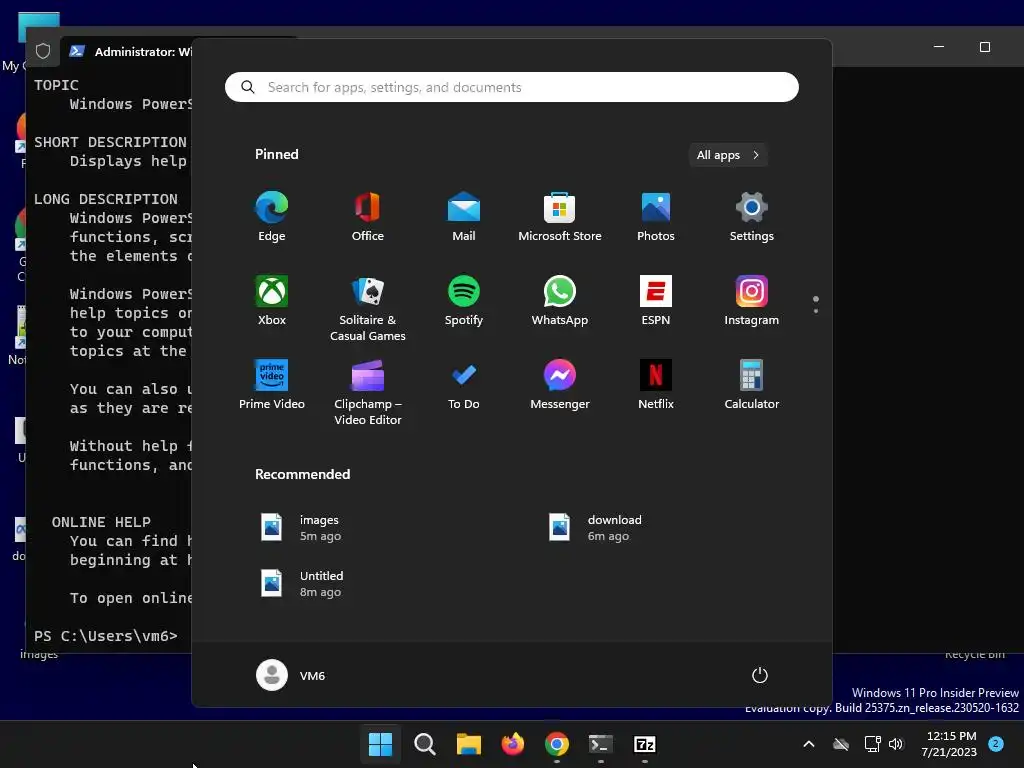The height and width of the screenshot is (768, 1024).
Task: Open Edge from pinned apps
Action: point(272,217)
